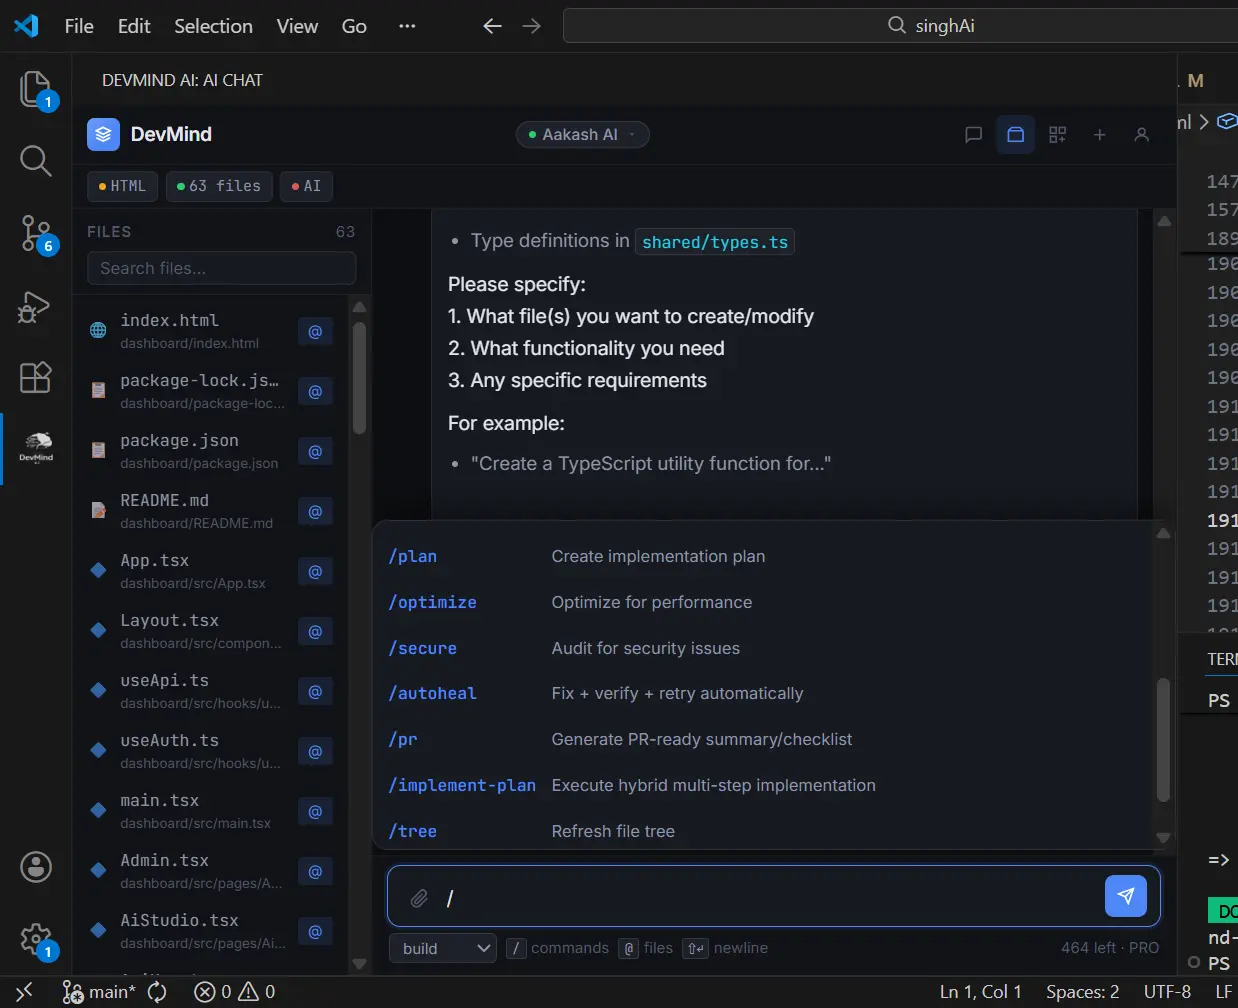Click the Search files input
1238x1008 pixels.
[222, 268]
